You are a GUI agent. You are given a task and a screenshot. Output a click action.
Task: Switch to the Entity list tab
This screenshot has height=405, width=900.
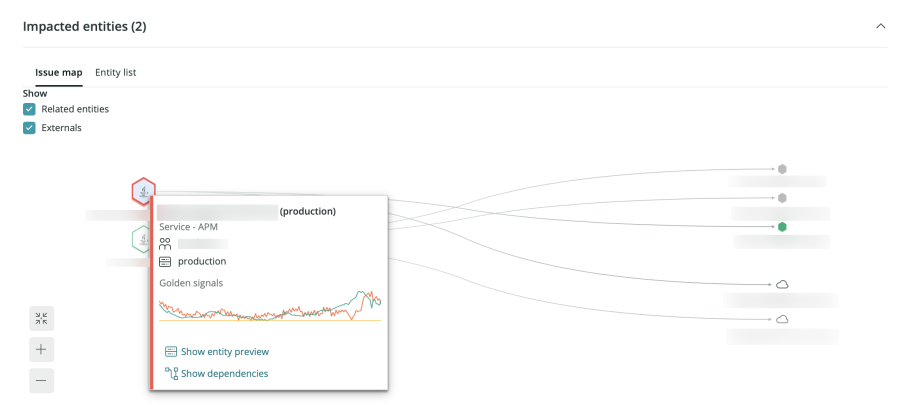click(x=116, y=73)
